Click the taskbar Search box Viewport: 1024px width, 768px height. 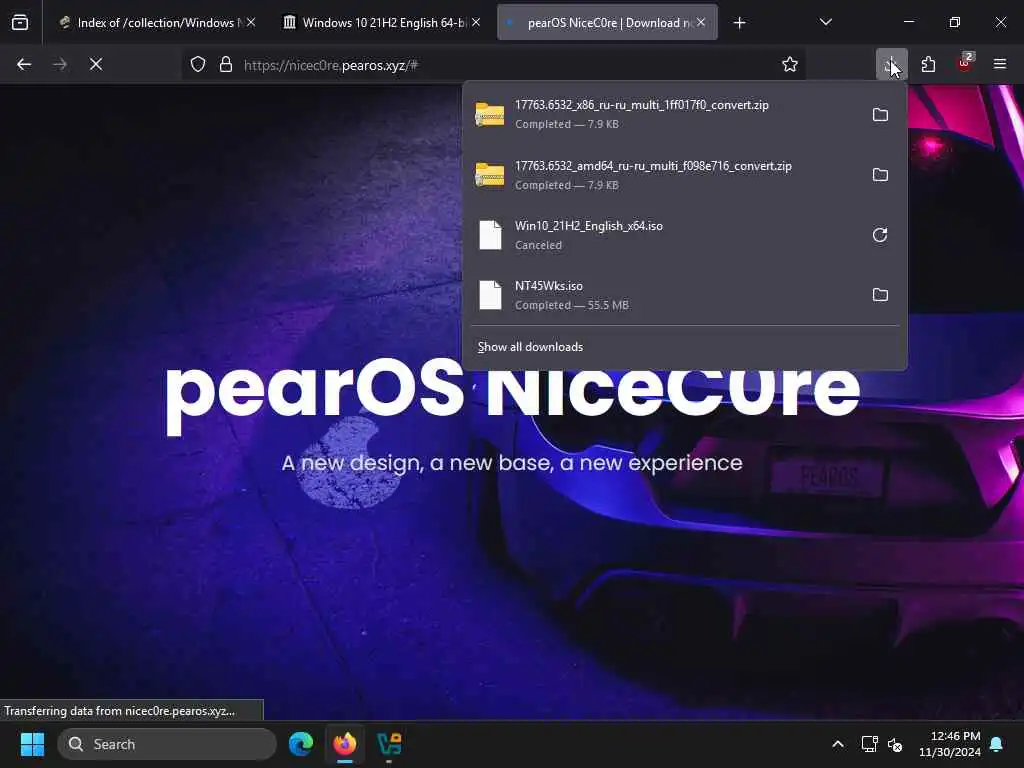[167, 744]
